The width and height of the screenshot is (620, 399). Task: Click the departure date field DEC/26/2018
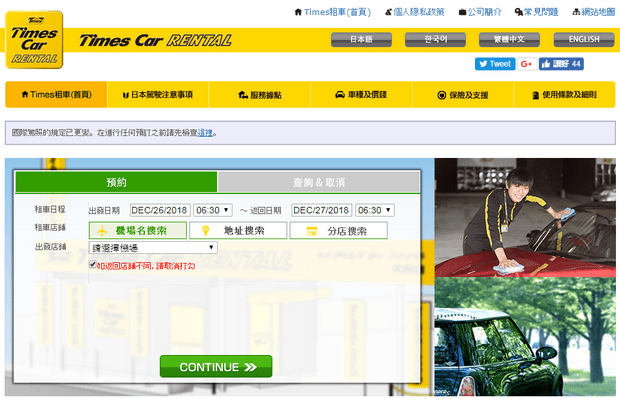point(160,210)
